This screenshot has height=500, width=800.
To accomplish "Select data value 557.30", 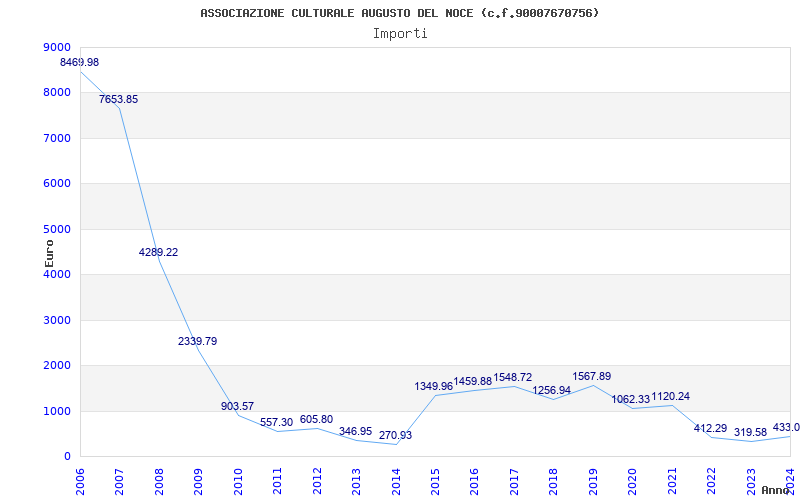I will [x=277, y=422].
